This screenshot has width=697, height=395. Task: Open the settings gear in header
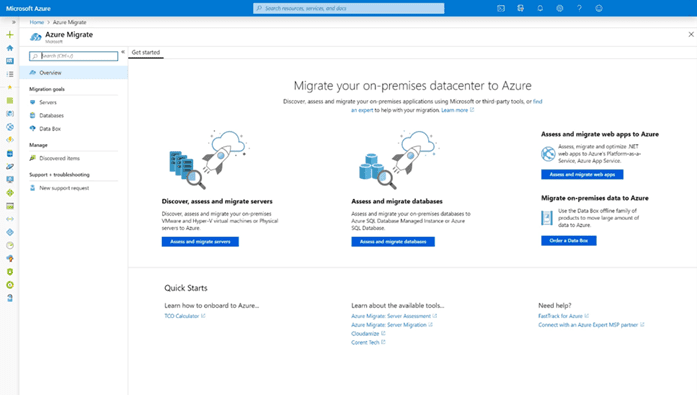pyautogui.click(x=560, y=8)
